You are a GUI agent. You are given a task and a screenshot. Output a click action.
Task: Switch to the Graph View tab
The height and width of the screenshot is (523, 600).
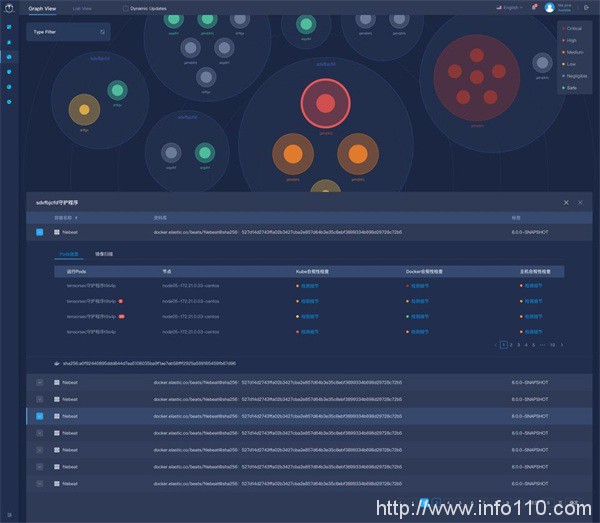click(x=42, y=7)
